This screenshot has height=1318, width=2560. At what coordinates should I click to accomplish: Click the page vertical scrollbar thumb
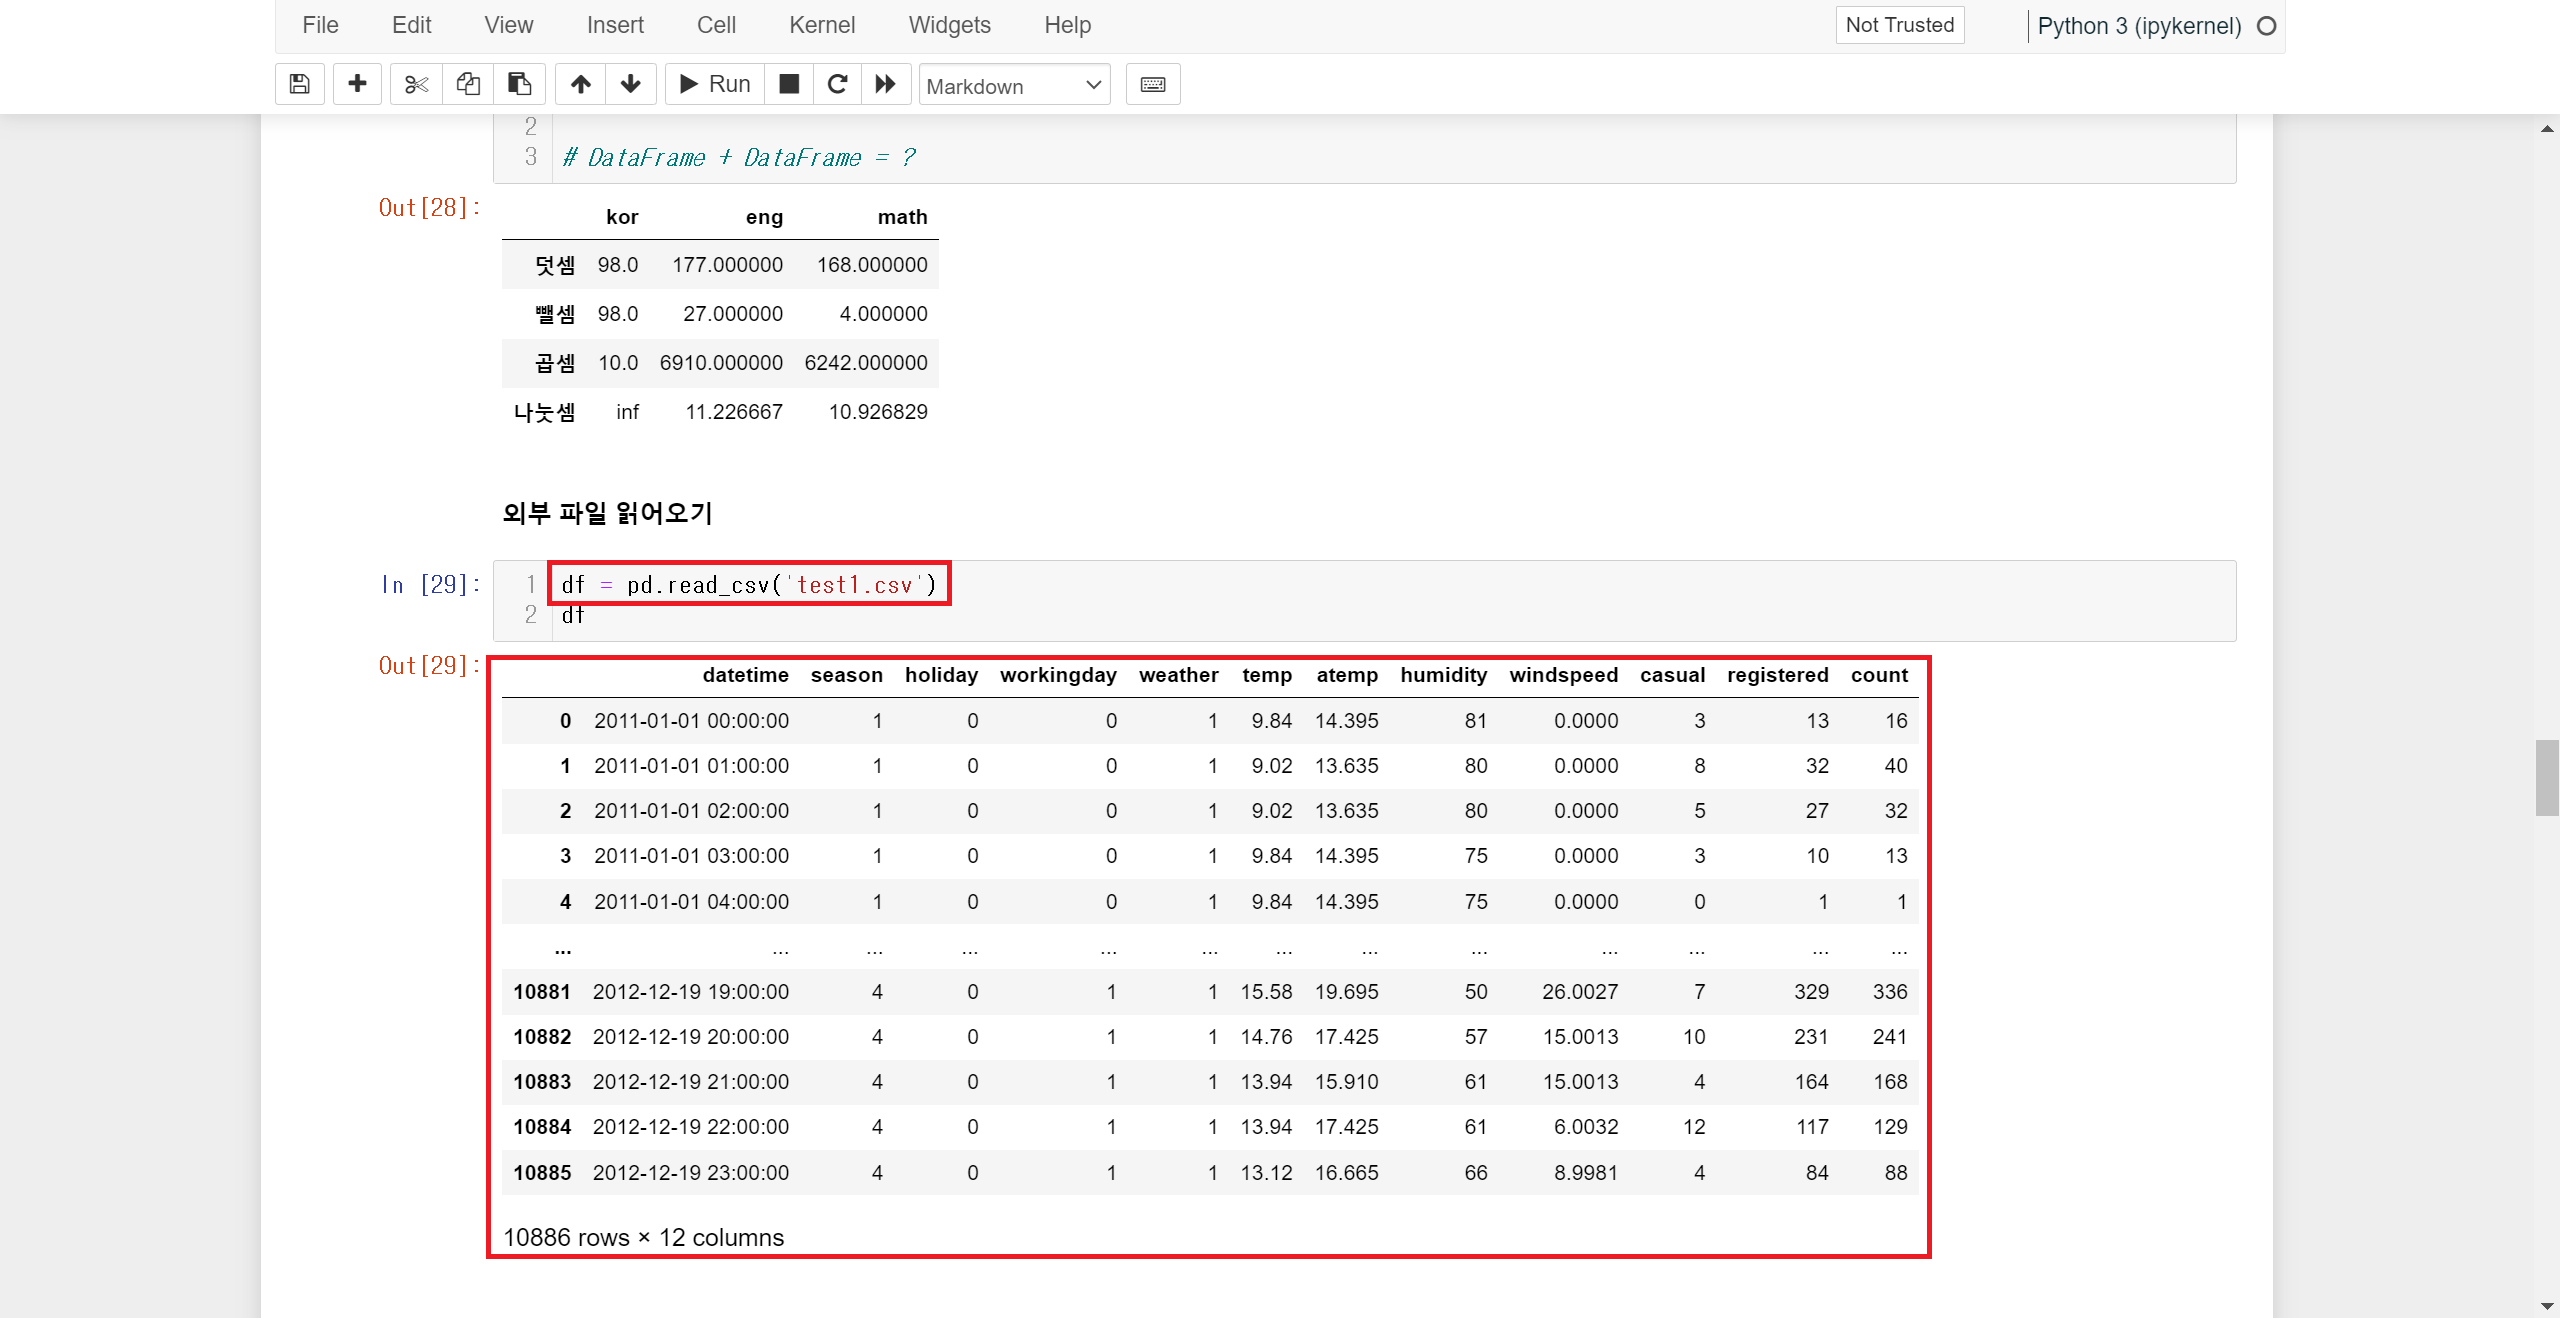[x=2546, y=778]
